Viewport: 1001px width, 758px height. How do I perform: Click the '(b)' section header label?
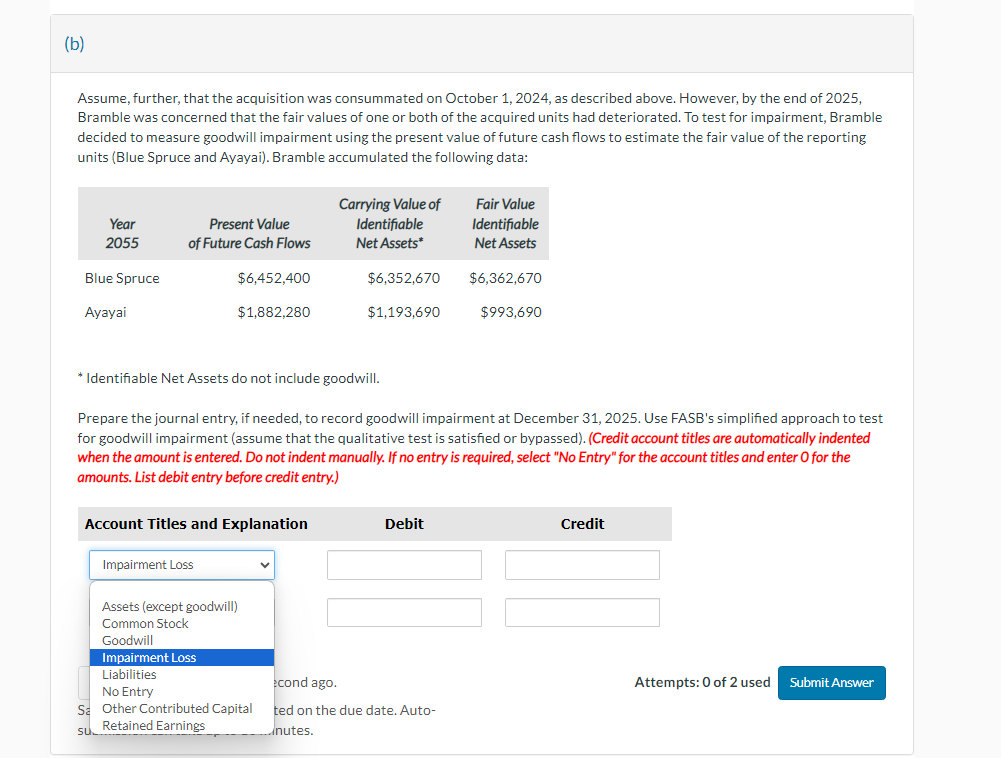point(74,43)
